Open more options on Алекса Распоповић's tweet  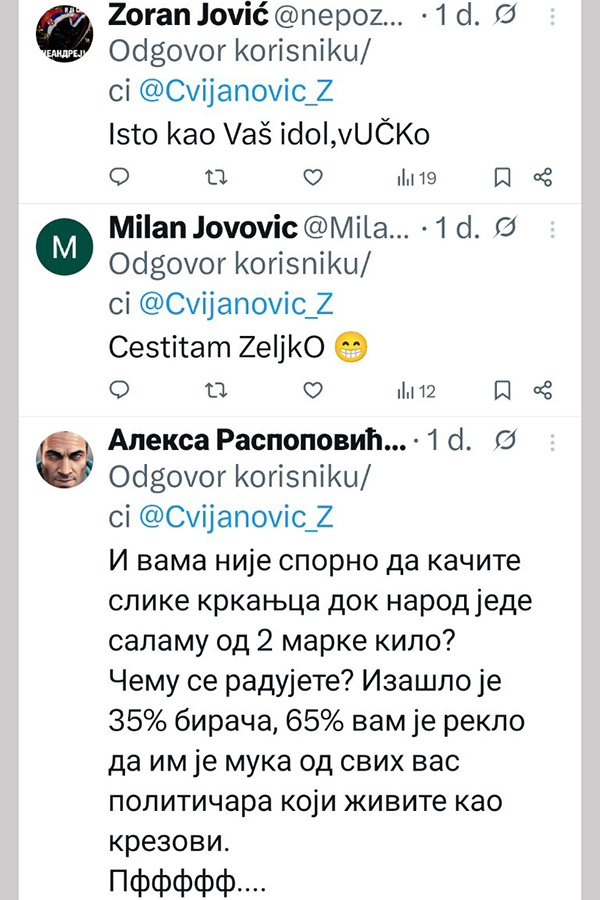pyautogui.click(x=550, y=441)
